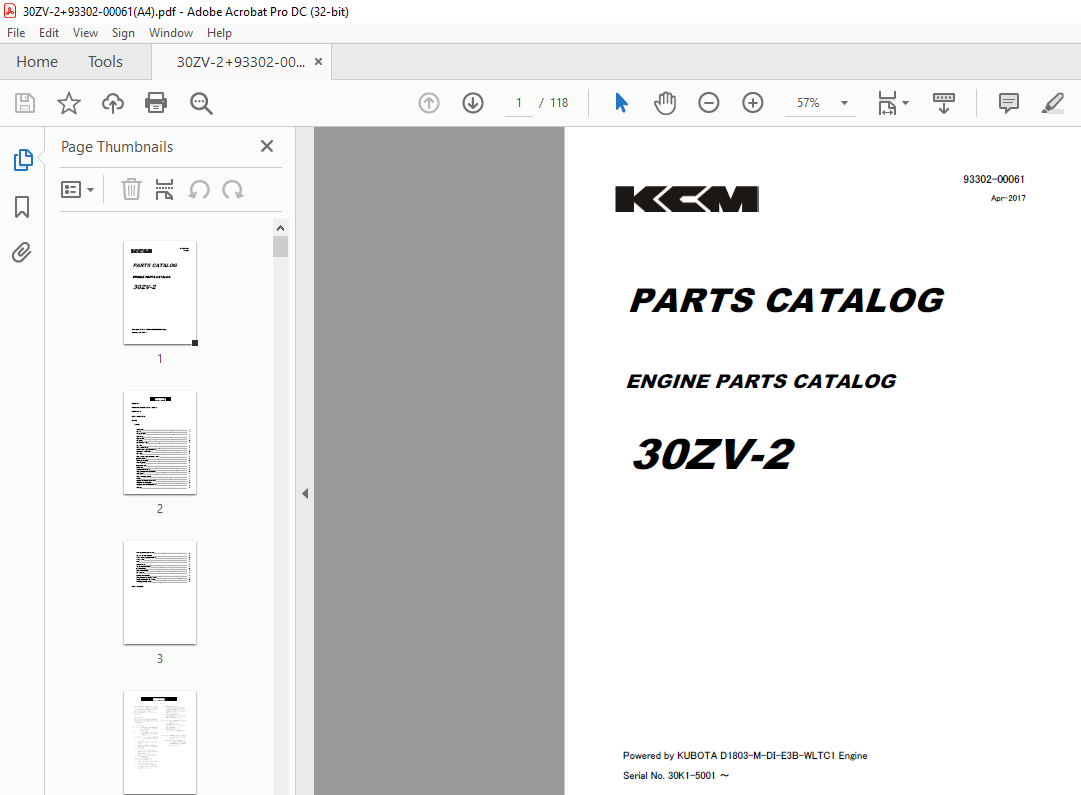
Task: Click the thumbnails scrollbar handle
Action: 280,246
